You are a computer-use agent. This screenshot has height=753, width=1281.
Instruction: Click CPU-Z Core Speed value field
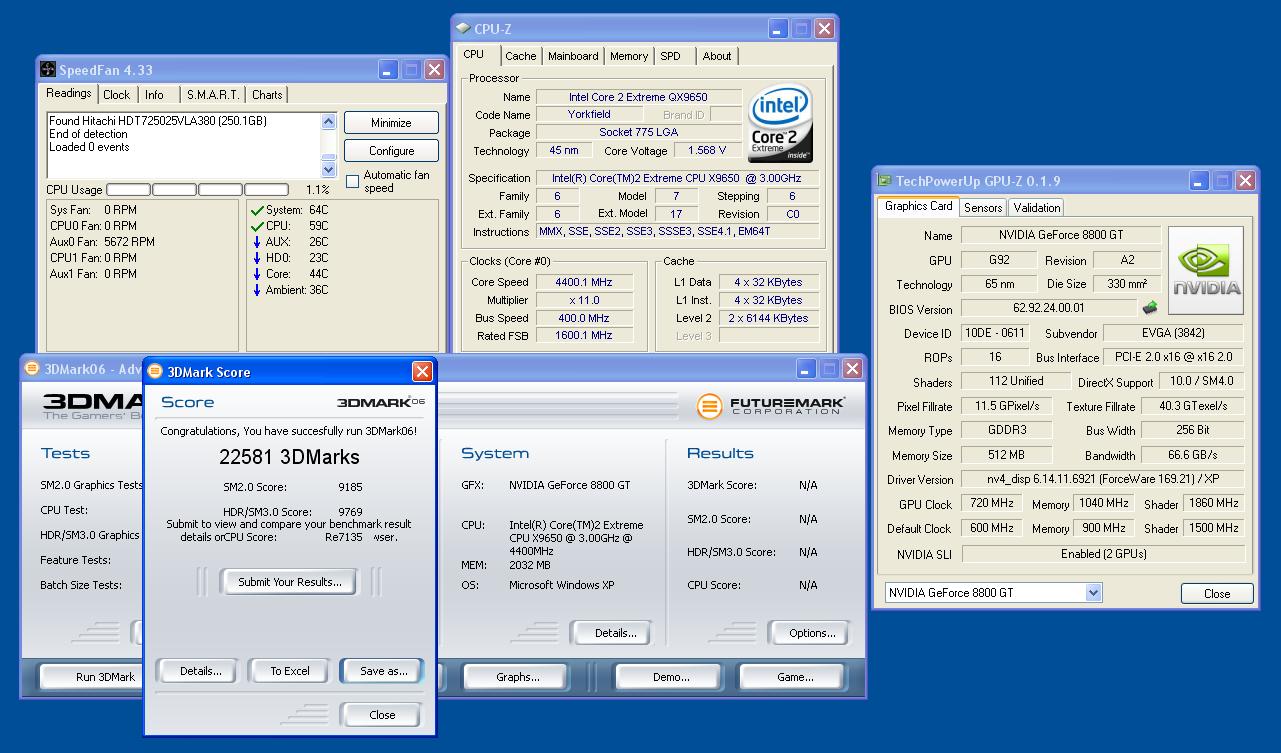pyautogui.click(x=585, y=282)
